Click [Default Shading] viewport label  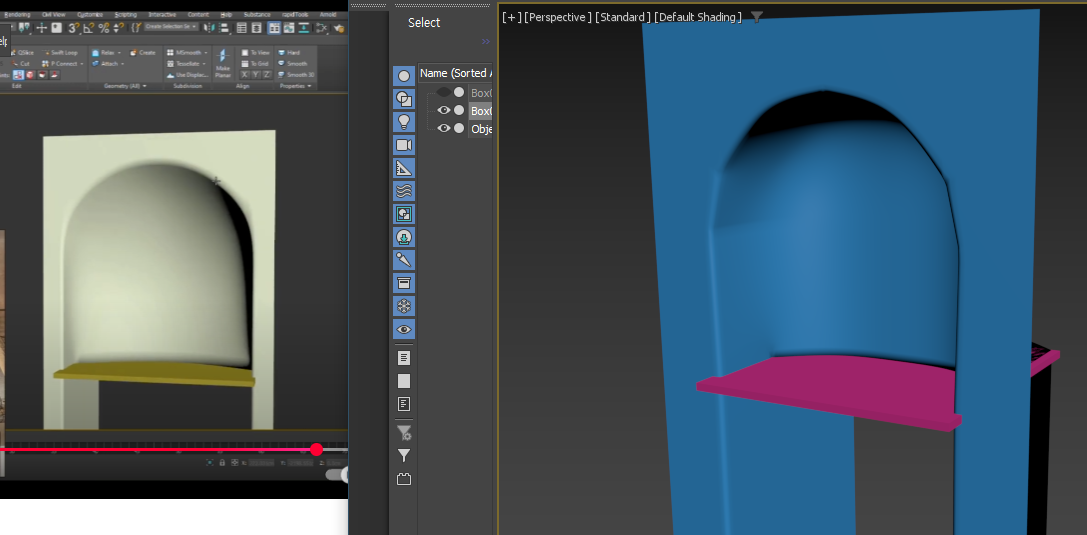tap(698, 17)
